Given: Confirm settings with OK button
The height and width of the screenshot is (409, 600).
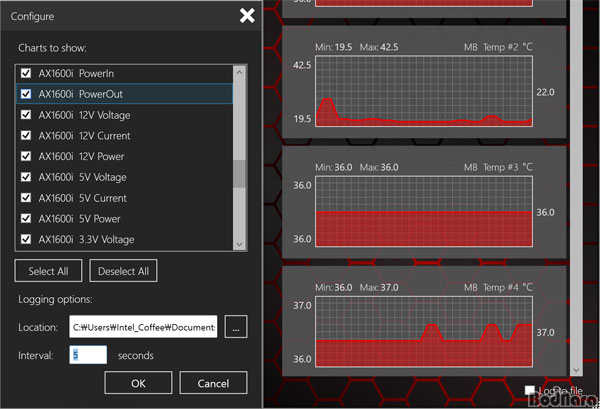Looking at the screenshot, I should pyautogui.click(x=138, y=383).
